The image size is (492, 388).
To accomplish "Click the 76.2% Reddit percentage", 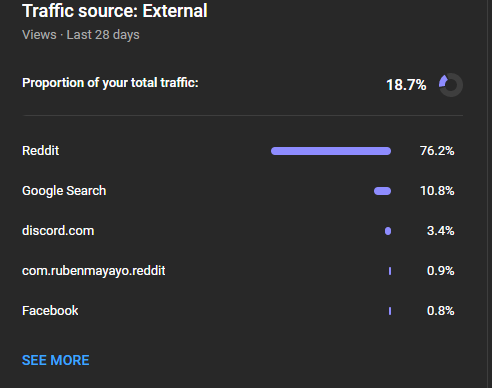I will point(437,151).
